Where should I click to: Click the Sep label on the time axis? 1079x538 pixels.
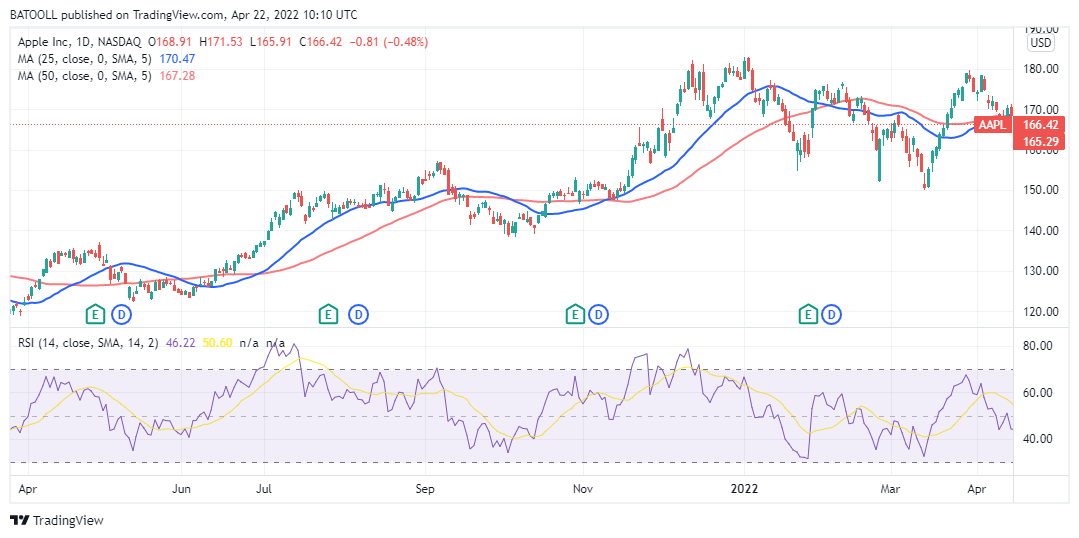pyautogui.click(x=425, y=490)
